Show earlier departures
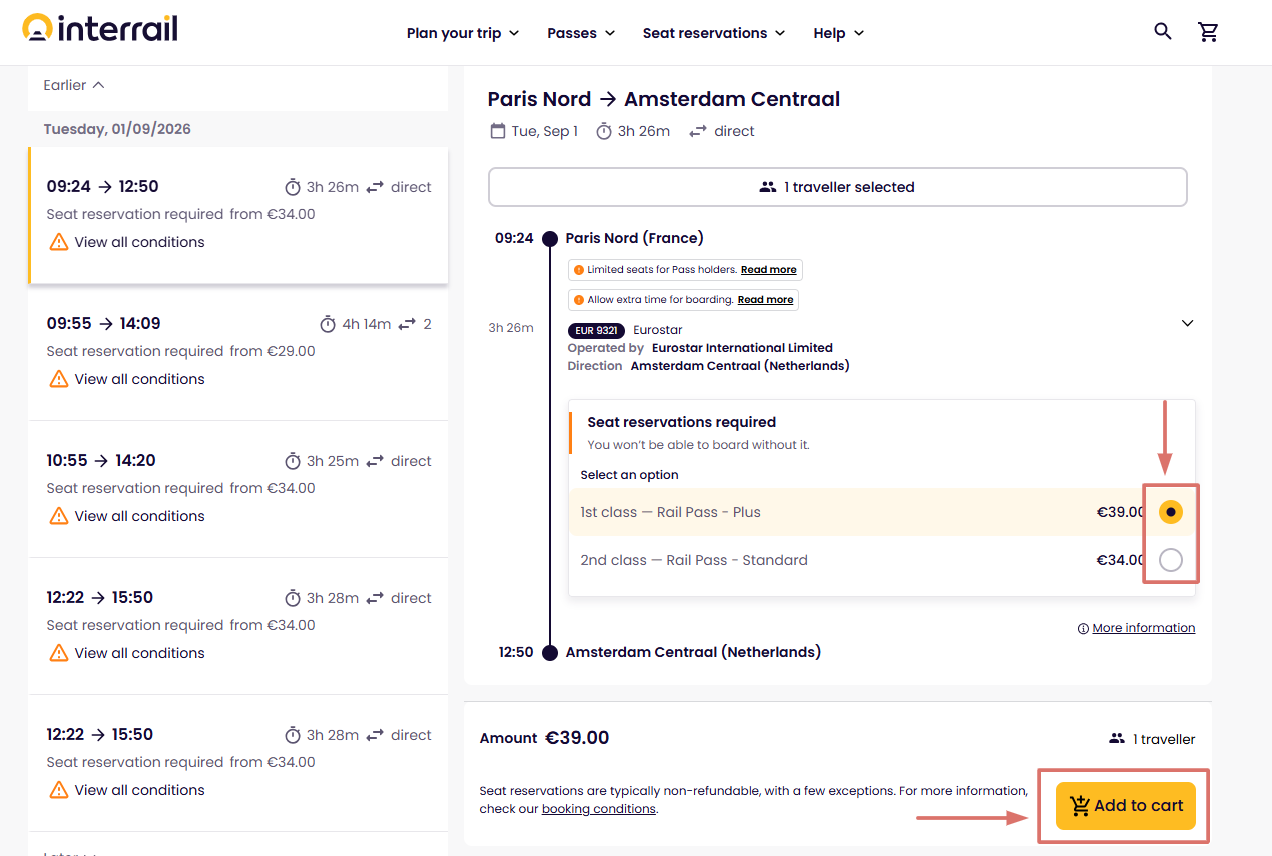Image resolution: width=1272 pixels, height=856 pixels. pyautogui.click(x=74, y=85)
